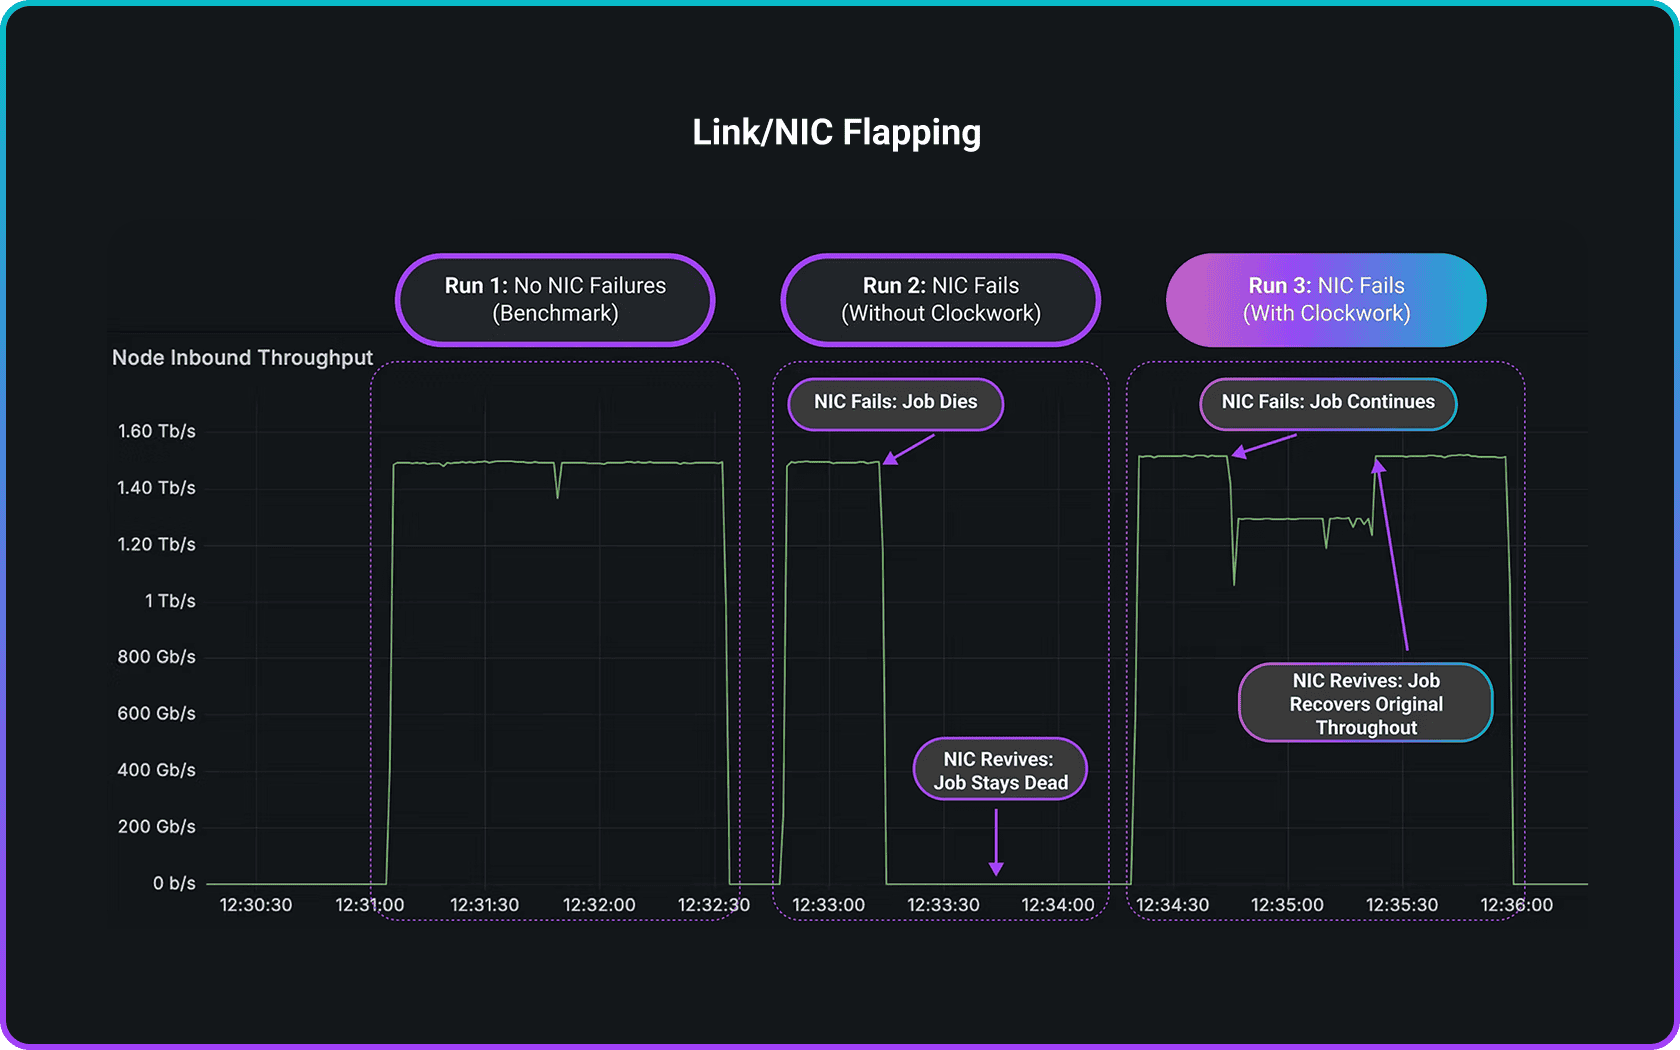Click the Link/NIC Flapping title
The width and height of the screenshot is (1680, 1050).
coord(837,132)
